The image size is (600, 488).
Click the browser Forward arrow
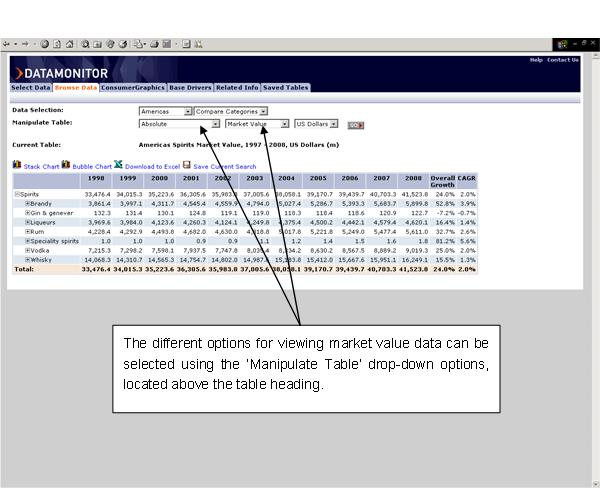[x=25, y=44]
